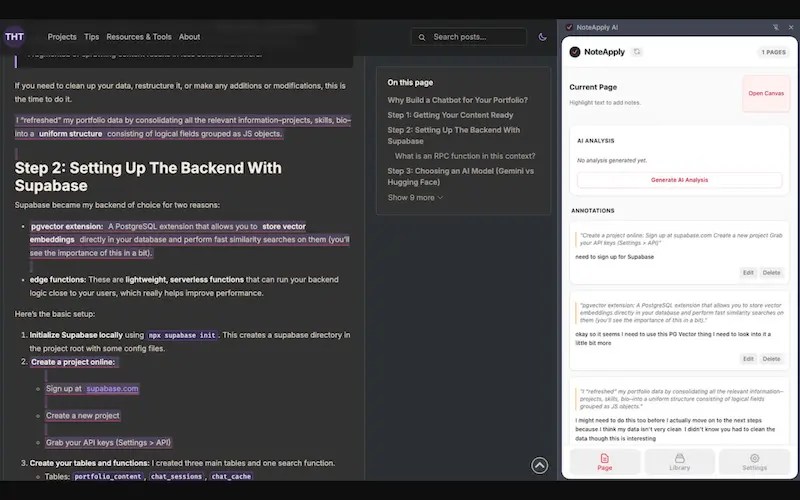The image size is (800, 500).
Task: Pin the NoteApply AI side panel
Action: click(776, 28)
